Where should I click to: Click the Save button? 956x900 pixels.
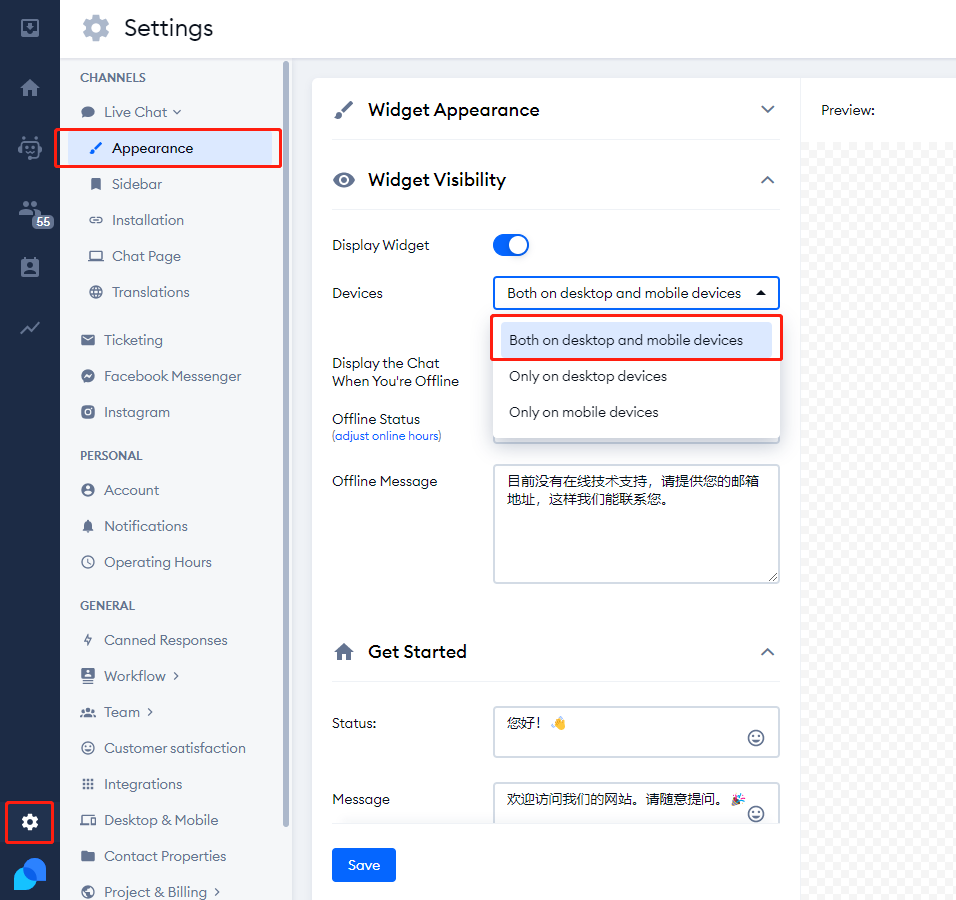point(363,865)
